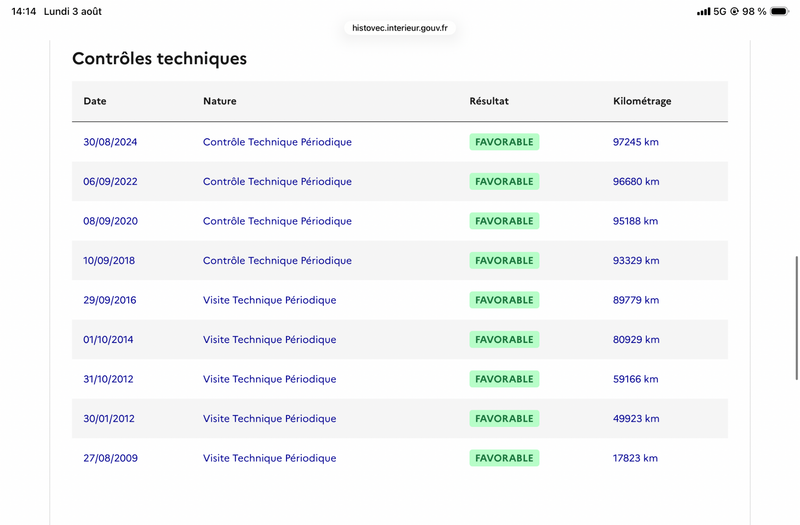Click the page vertical scrollbar
The width and height of the screenshot is (800, 525).
796,318
